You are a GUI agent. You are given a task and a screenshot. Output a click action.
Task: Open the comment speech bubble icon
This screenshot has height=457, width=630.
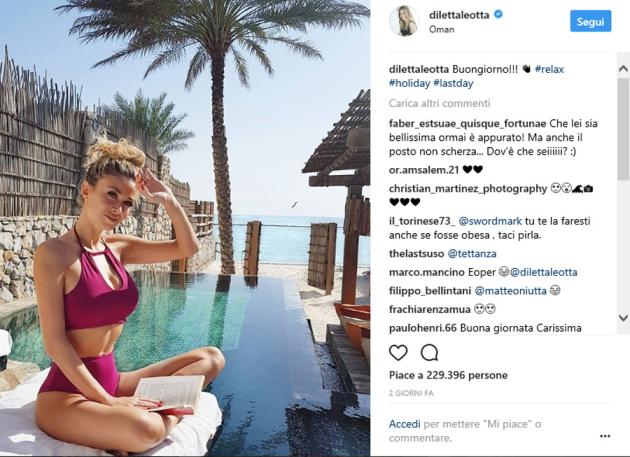(429, 352)
